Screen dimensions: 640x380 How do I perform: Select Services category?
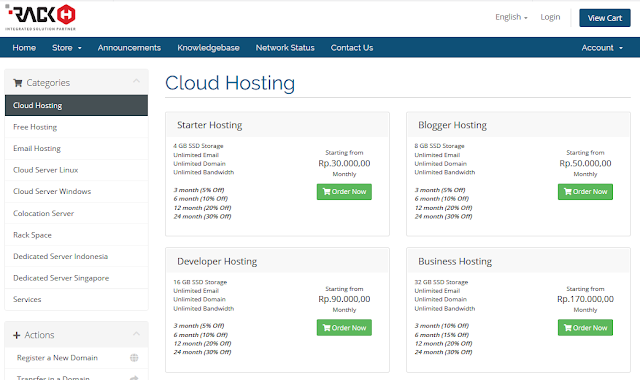[x=76, y=300]
